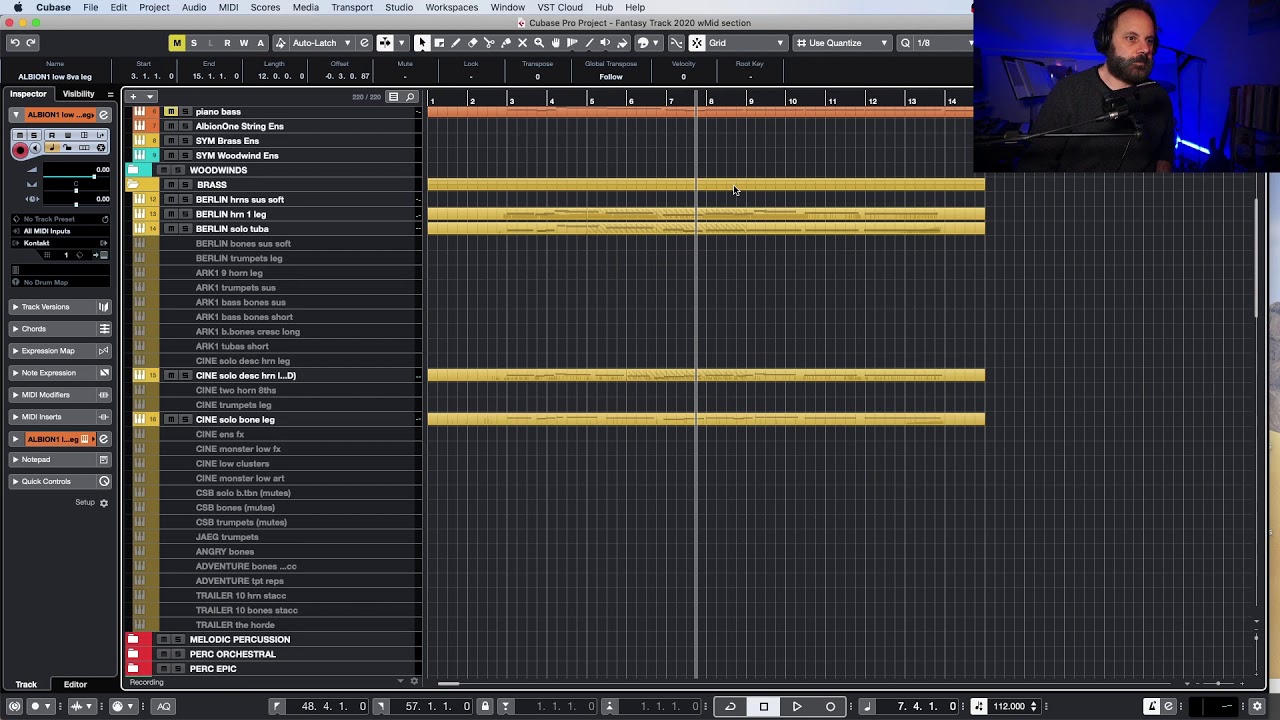Click the Transport Play button

[x=797, y=706]
